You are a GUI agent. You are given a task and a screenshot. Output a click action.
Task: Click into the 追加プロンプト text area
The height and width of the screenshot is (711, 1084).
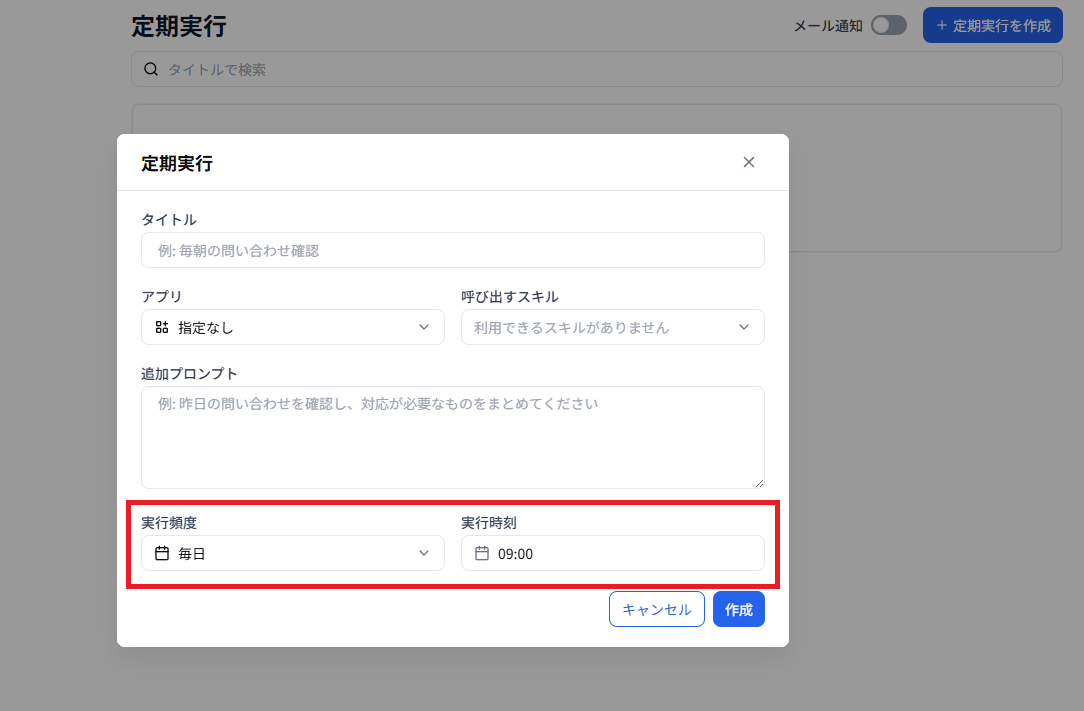(x=453, y=437)
